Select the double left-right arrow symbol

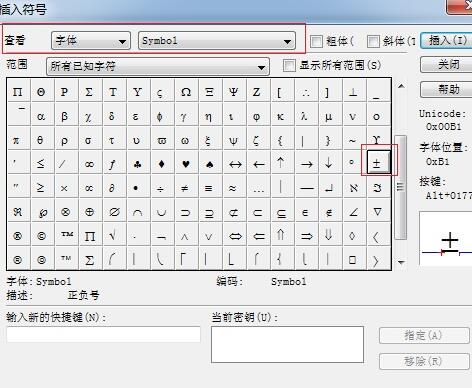coord(235,236)
